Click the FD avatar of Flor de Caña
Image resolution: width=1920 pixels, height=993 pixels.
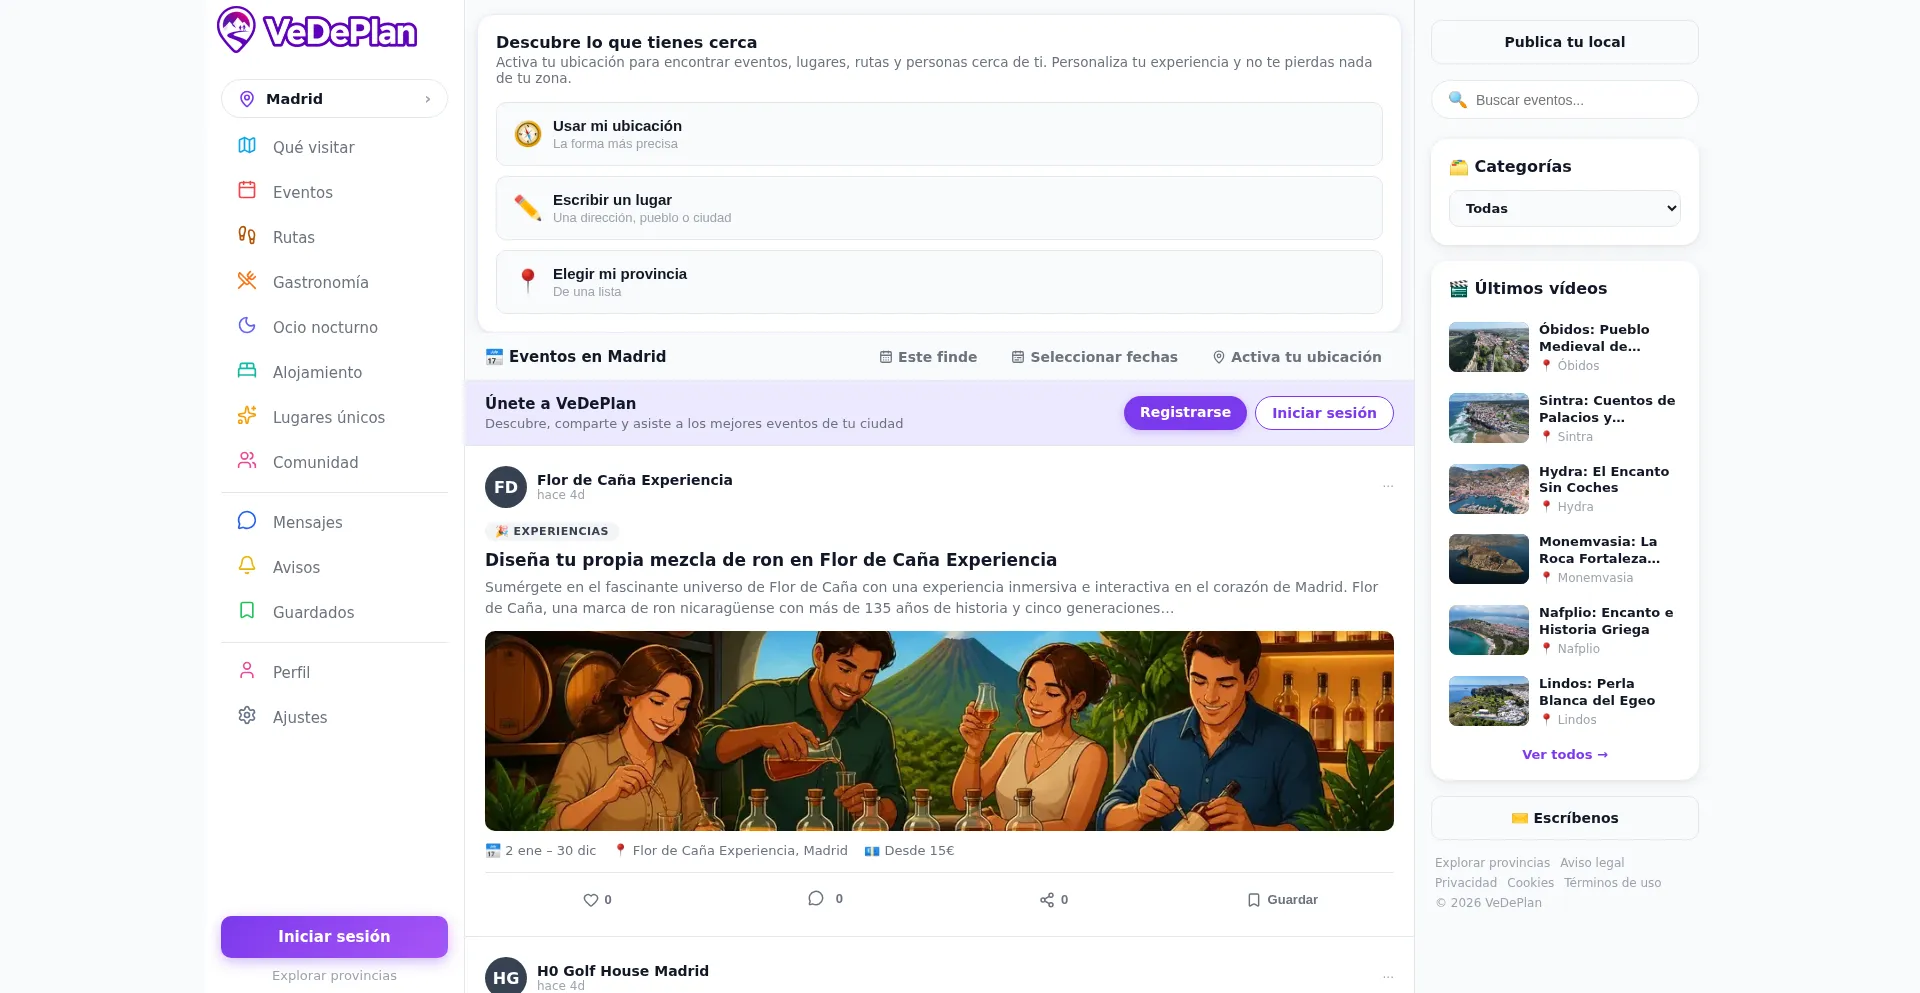(x=506, y=487)
